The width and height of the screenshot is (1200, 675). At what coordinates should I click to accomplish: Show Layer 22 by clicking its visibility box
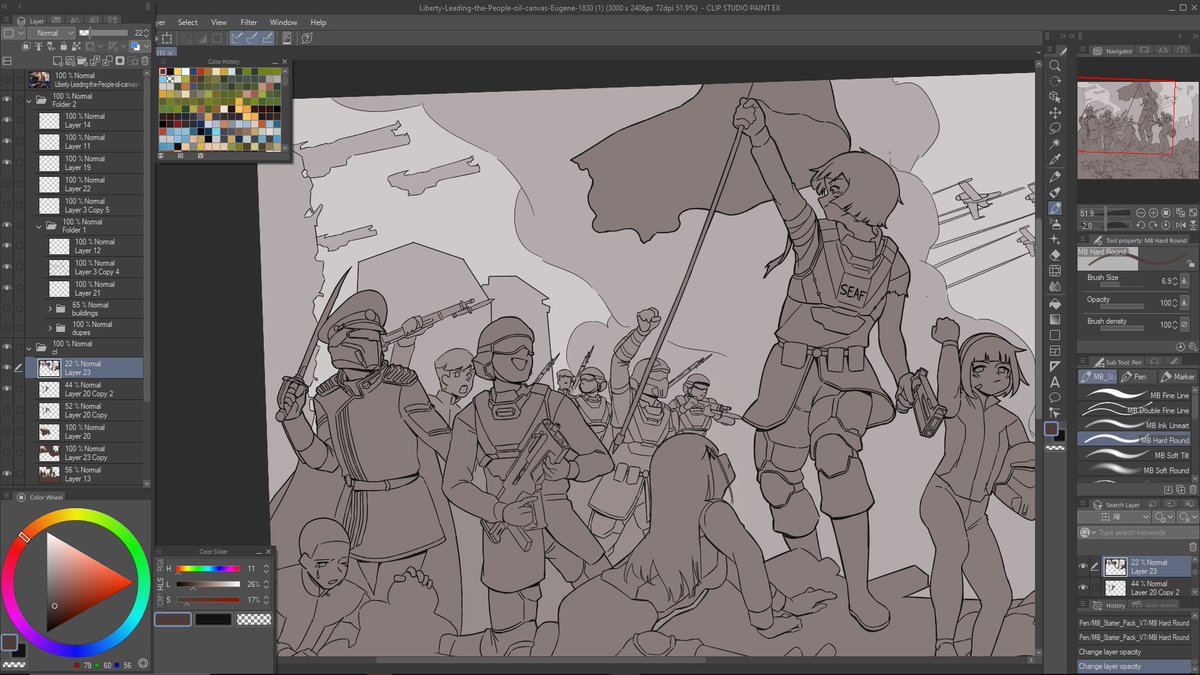click(x=7, y=184)
